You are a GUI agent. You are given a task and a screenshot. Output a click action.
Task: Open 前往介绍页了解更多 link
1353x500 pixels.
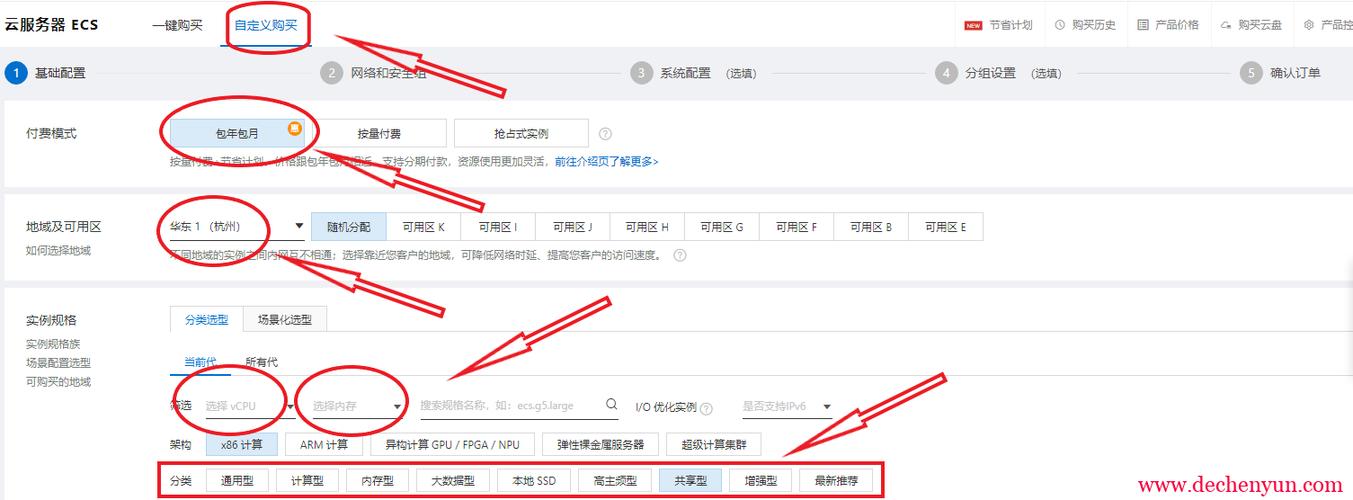point(607,161)
